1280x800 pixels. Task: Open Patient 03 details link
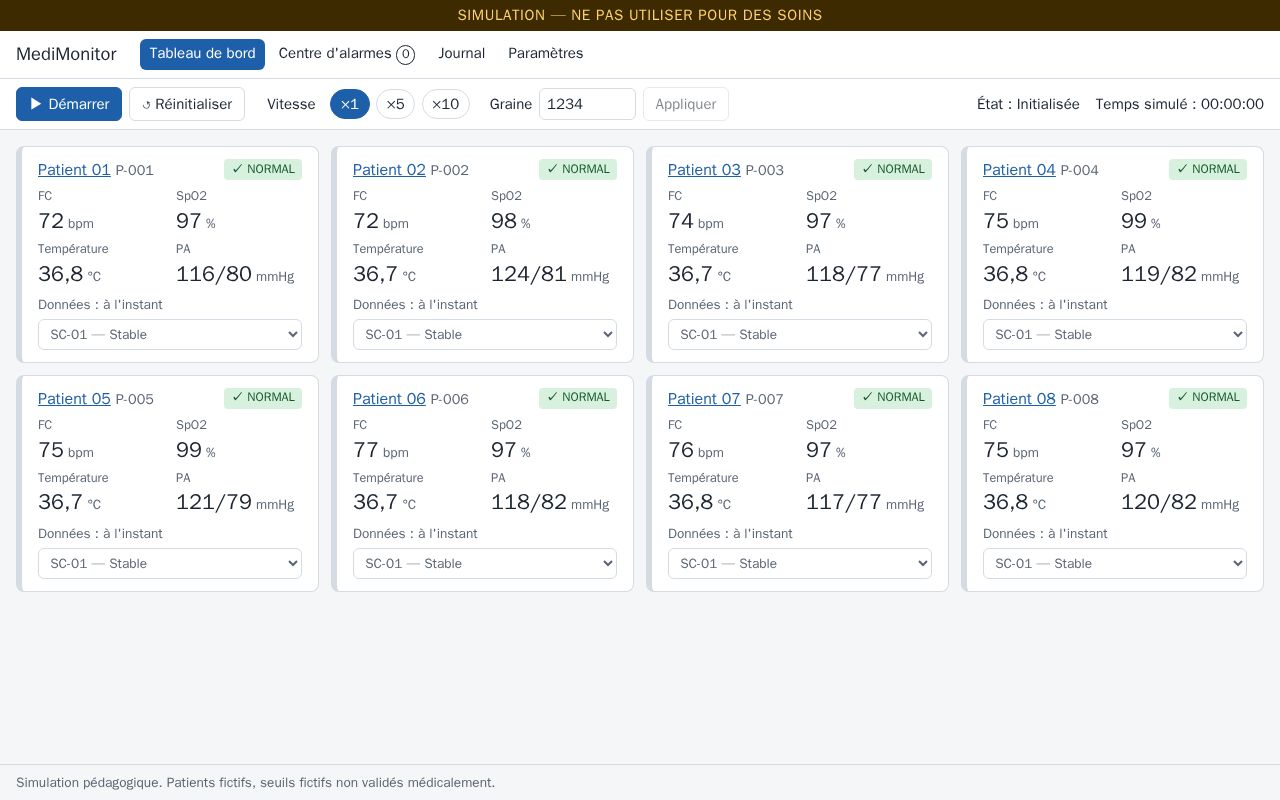704,170
